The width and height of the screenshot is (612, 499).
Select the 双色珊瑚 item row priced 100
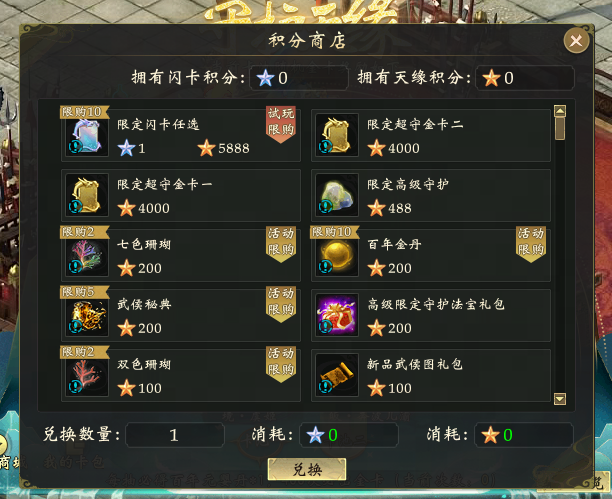(x=181, y=375)
